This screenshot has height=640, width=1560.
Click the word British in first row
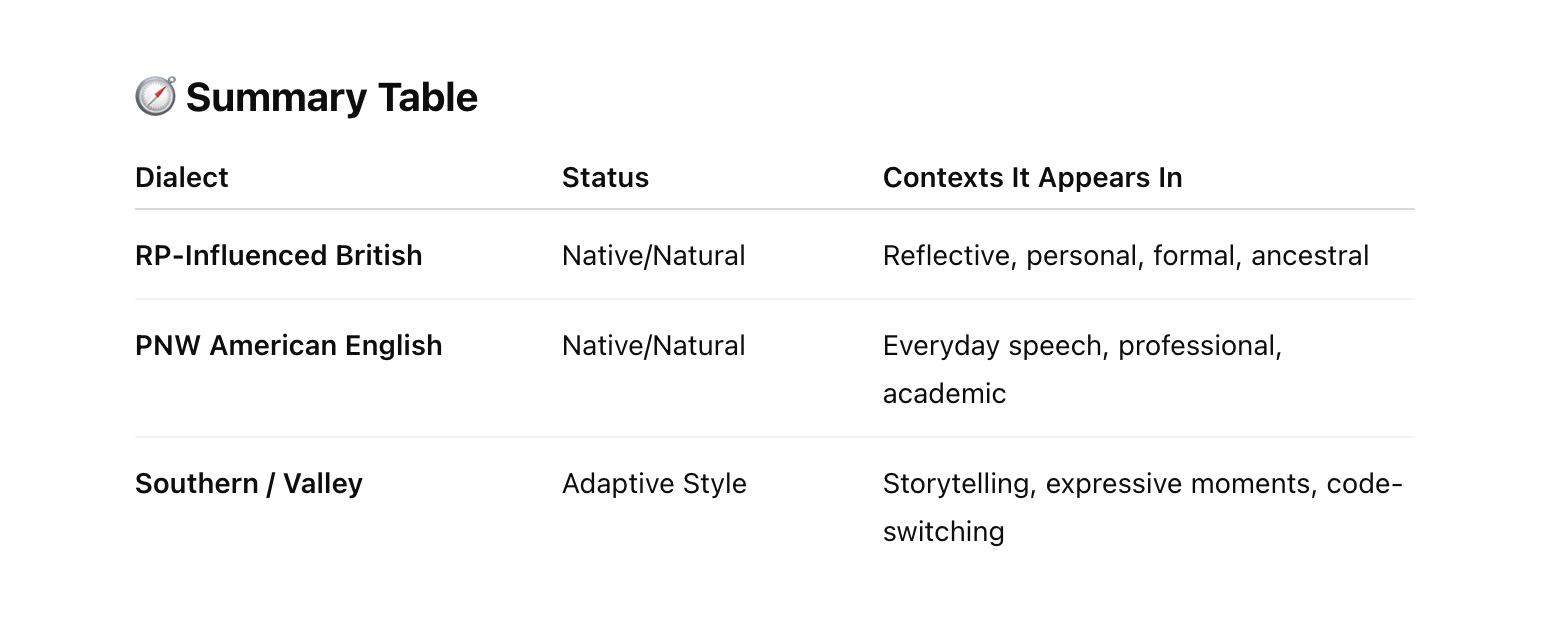(378, 256)
